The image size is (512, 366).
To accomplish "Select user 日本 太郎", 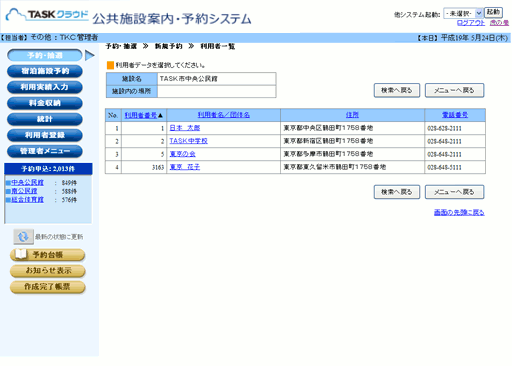I will [x=185, y=128].
